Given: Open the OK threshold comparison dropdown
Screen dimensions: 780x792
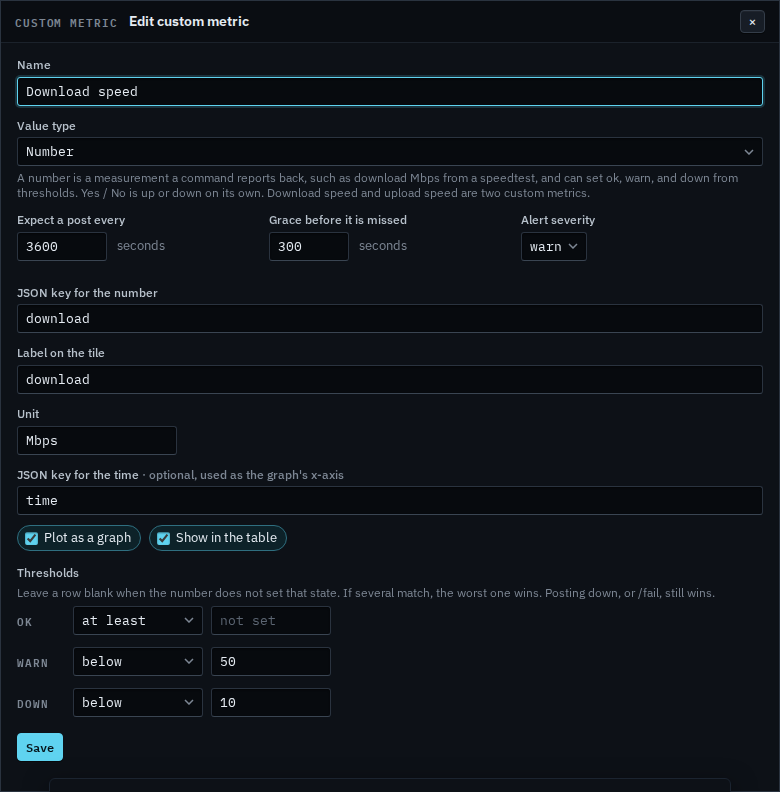Looking at the screenshot, I should tap(137, 620).
